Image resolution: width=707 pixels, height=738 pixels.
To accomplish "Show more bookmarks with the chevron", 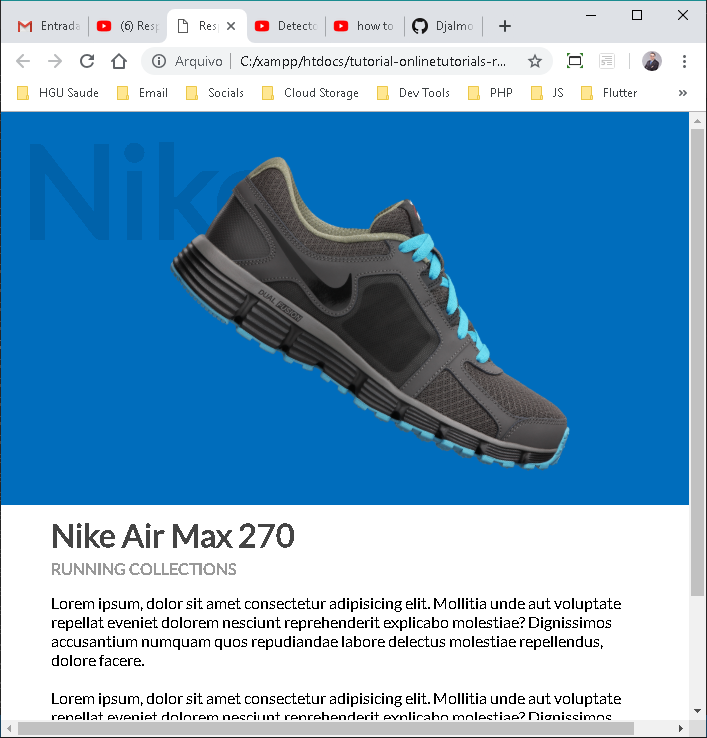I will click(683, 93).
